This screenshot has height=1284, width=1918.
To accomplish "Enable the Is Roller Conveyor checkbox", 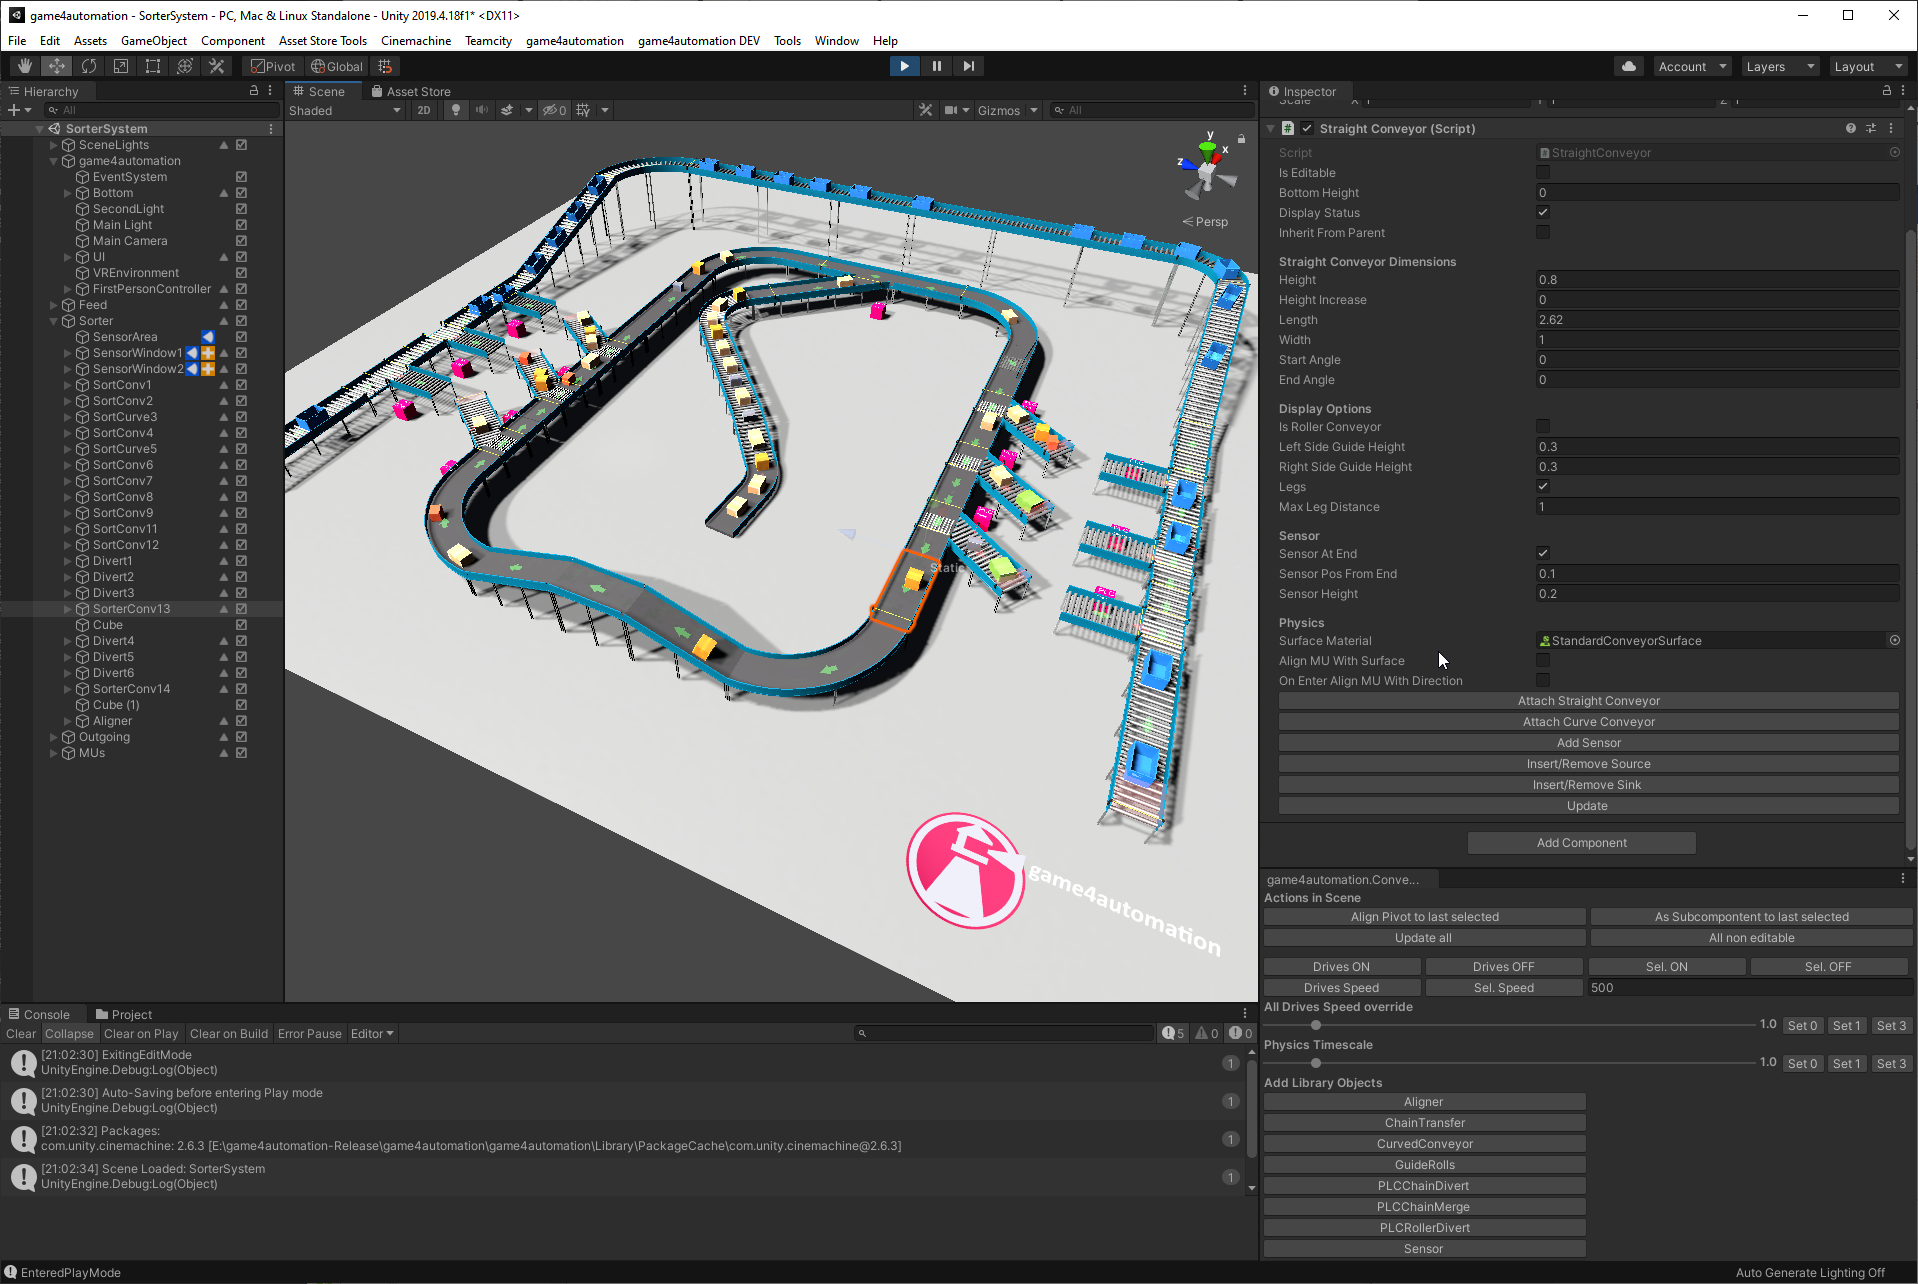I will point(1543,427).
